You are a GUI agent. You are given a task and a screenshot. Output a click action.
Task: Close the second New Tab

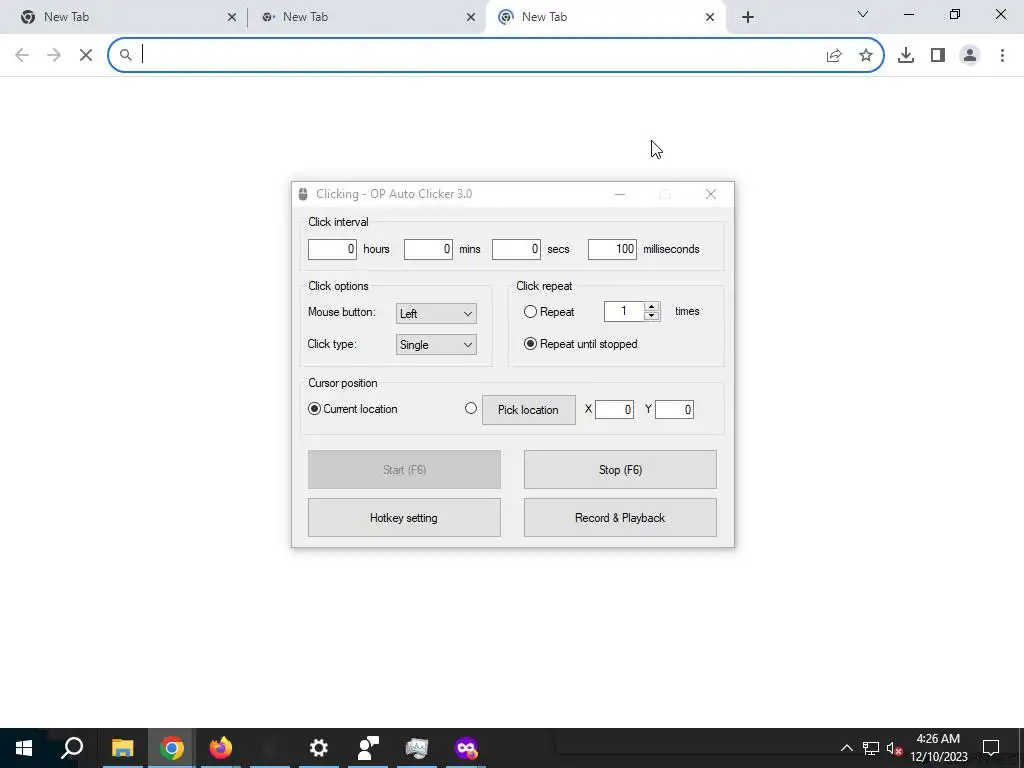[x=471, y=17]
